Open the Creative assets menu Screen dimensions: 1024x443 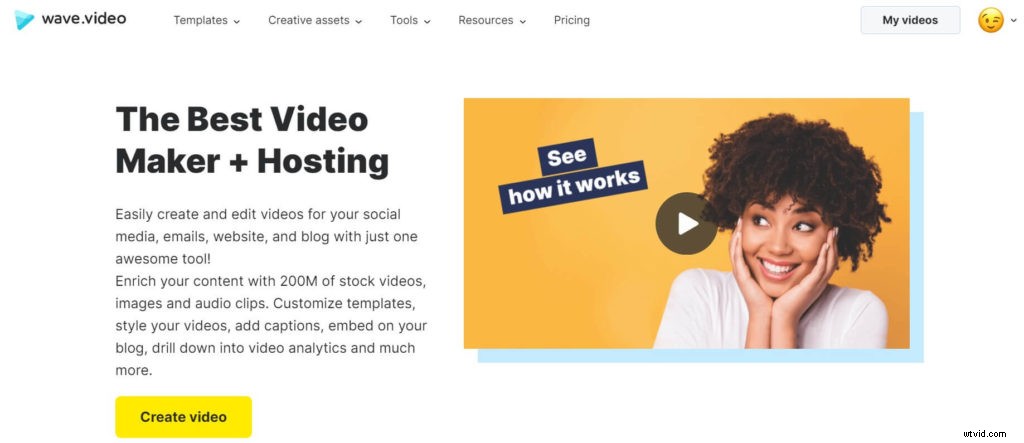(315, 20)
